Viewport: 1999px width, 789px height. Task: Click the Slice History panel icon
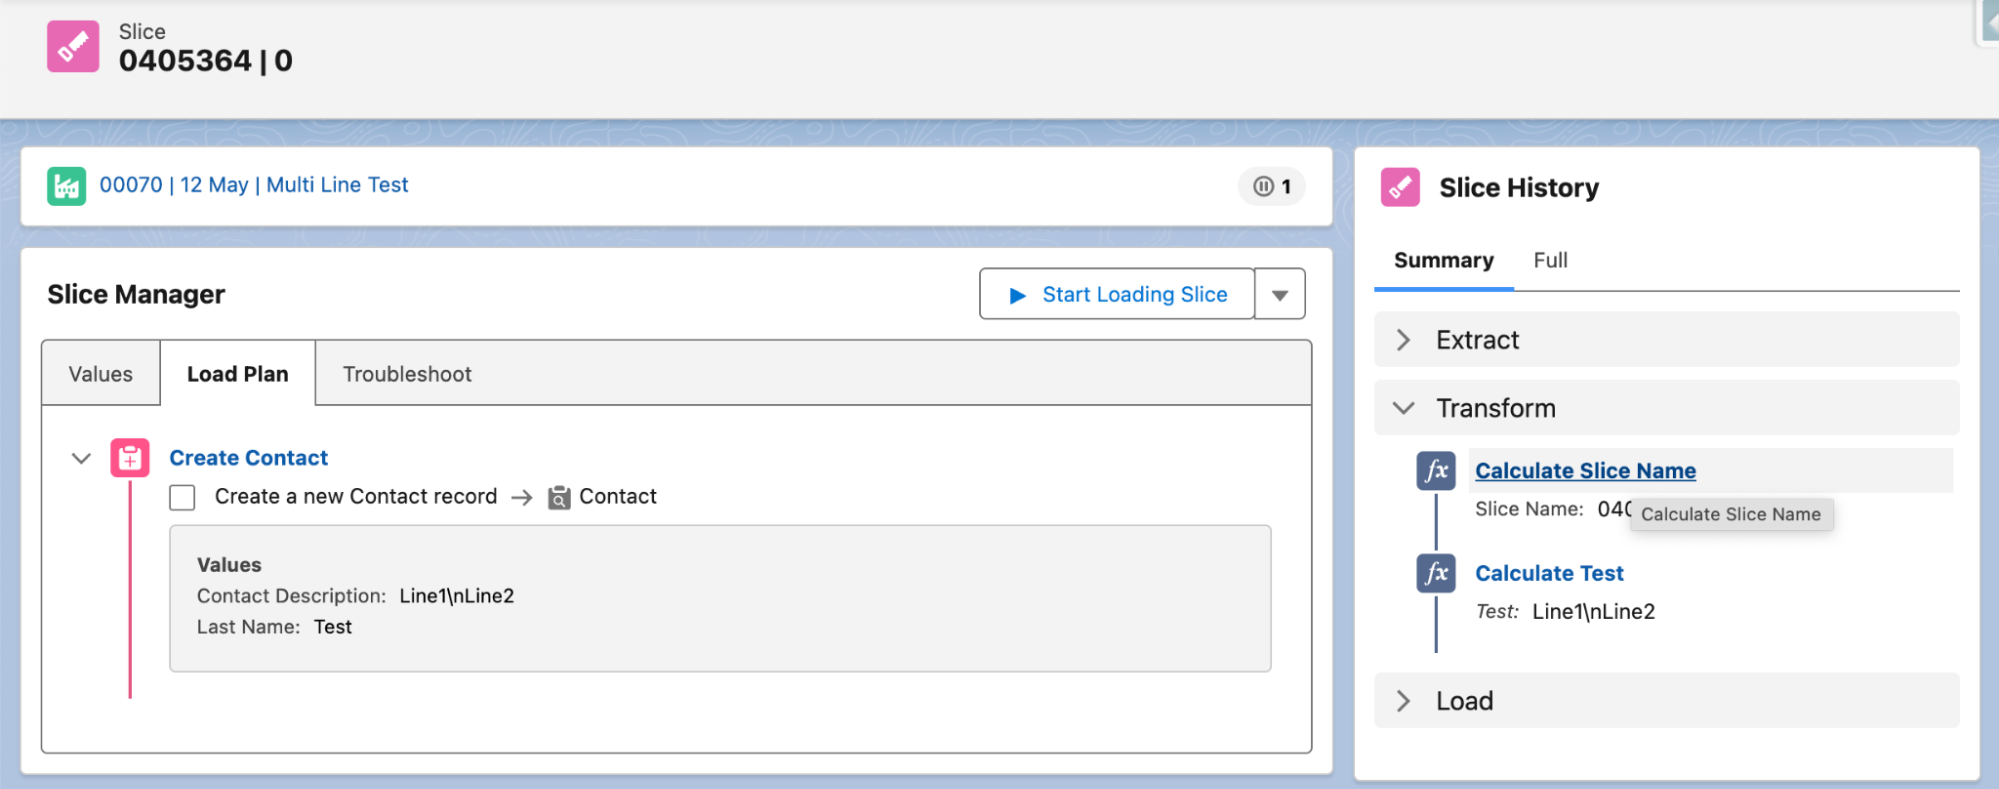point(1400,186)
